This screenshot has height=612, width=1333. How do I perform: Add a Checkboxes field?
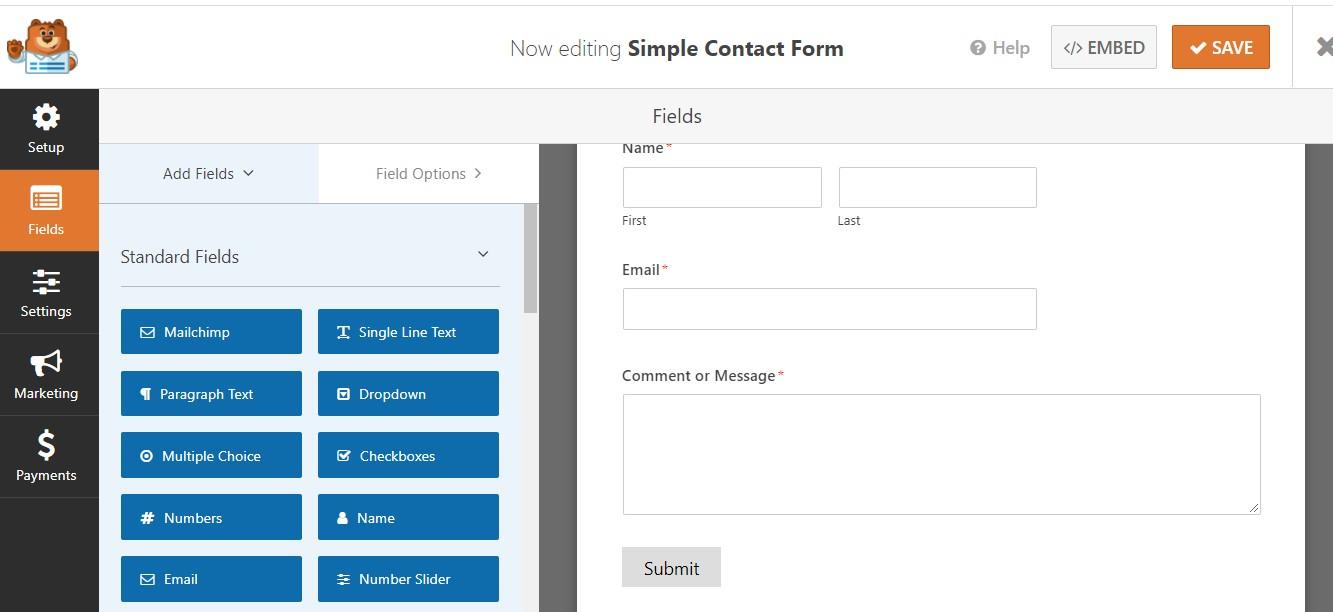point(408,456)
